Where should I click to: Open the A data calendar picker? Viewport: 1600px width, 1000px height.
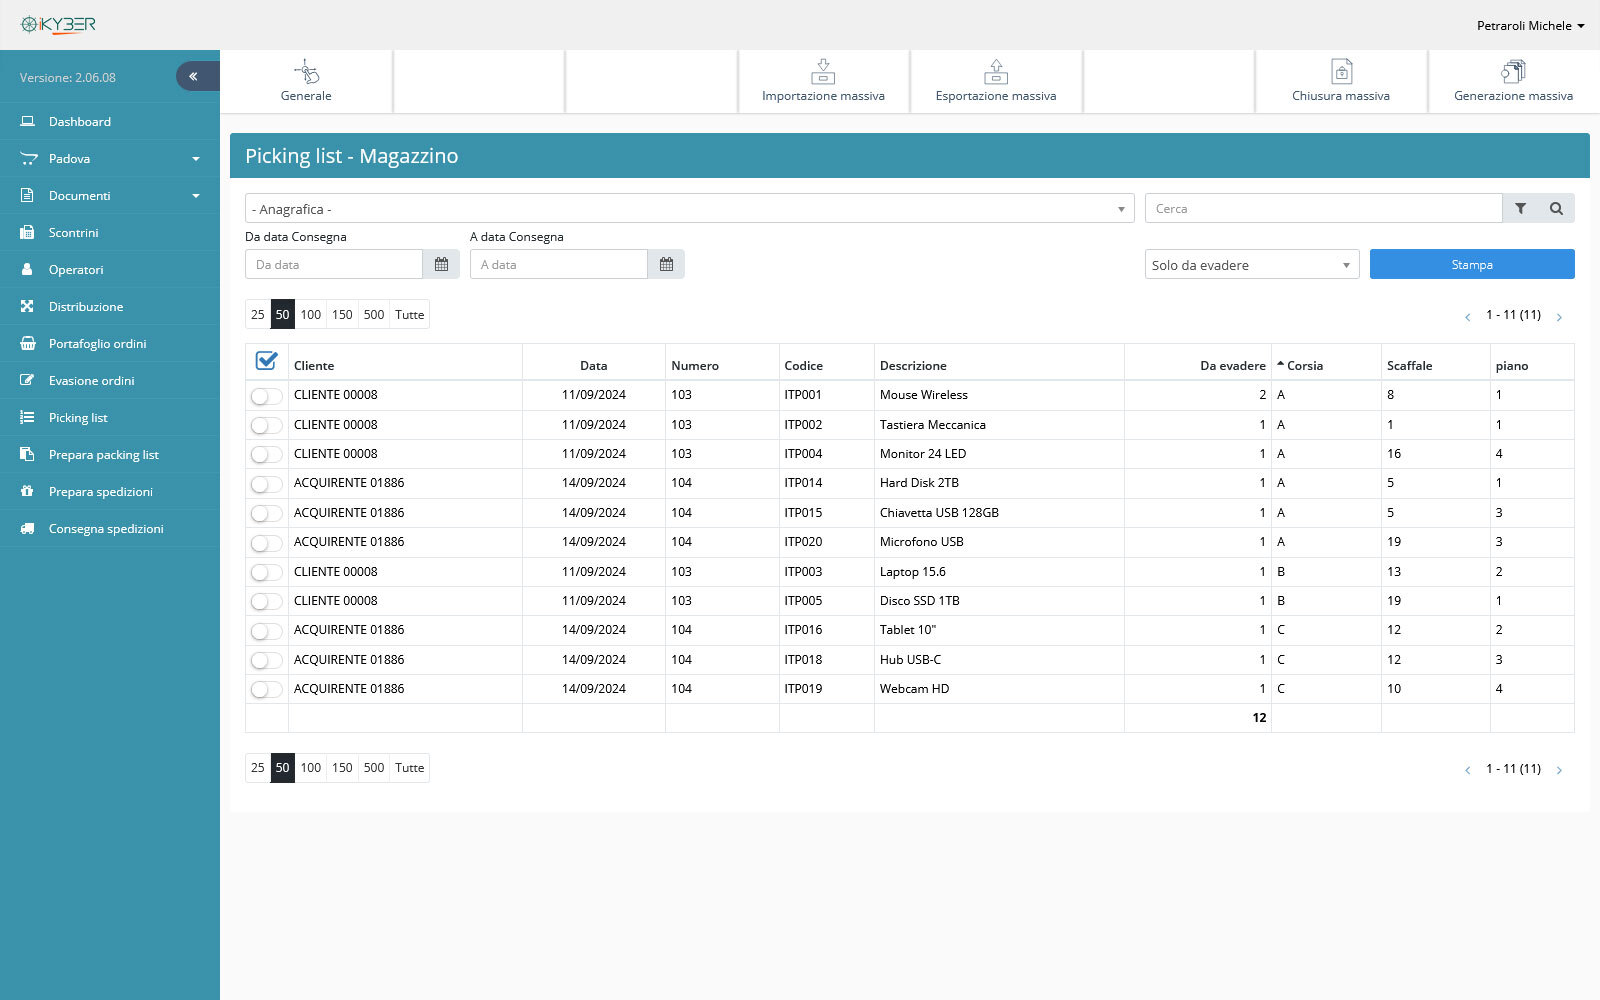pyautogui.click(x=666, y=264)
